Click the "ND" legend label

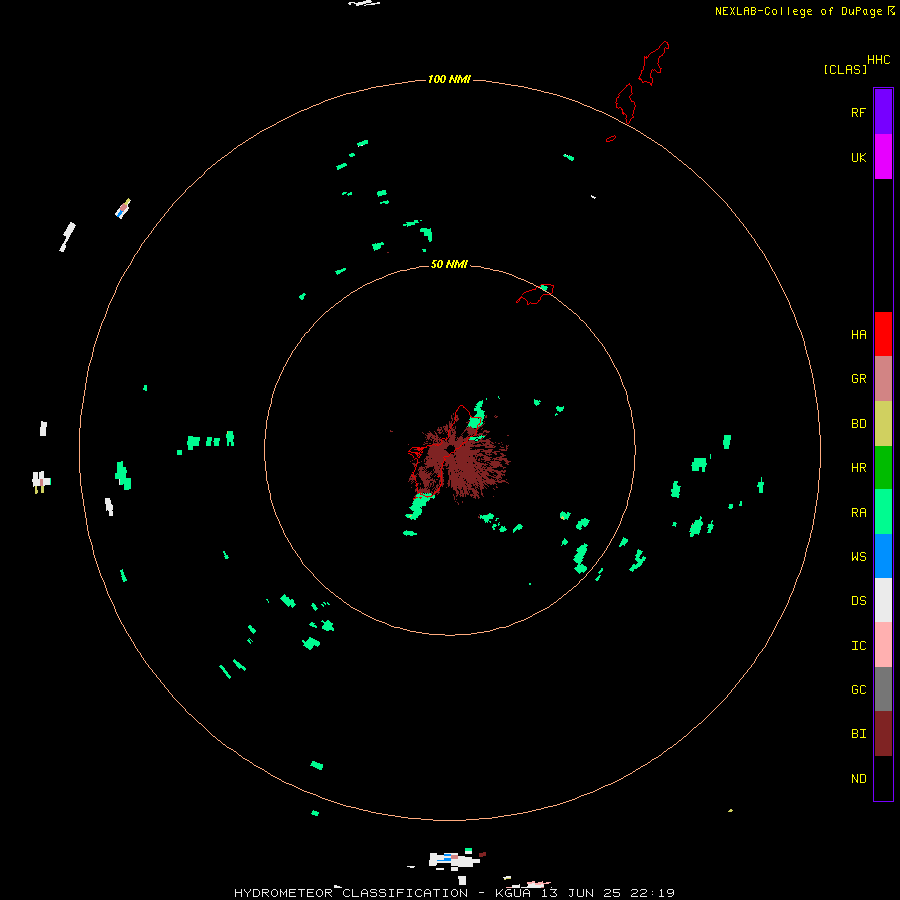(858, 779)
